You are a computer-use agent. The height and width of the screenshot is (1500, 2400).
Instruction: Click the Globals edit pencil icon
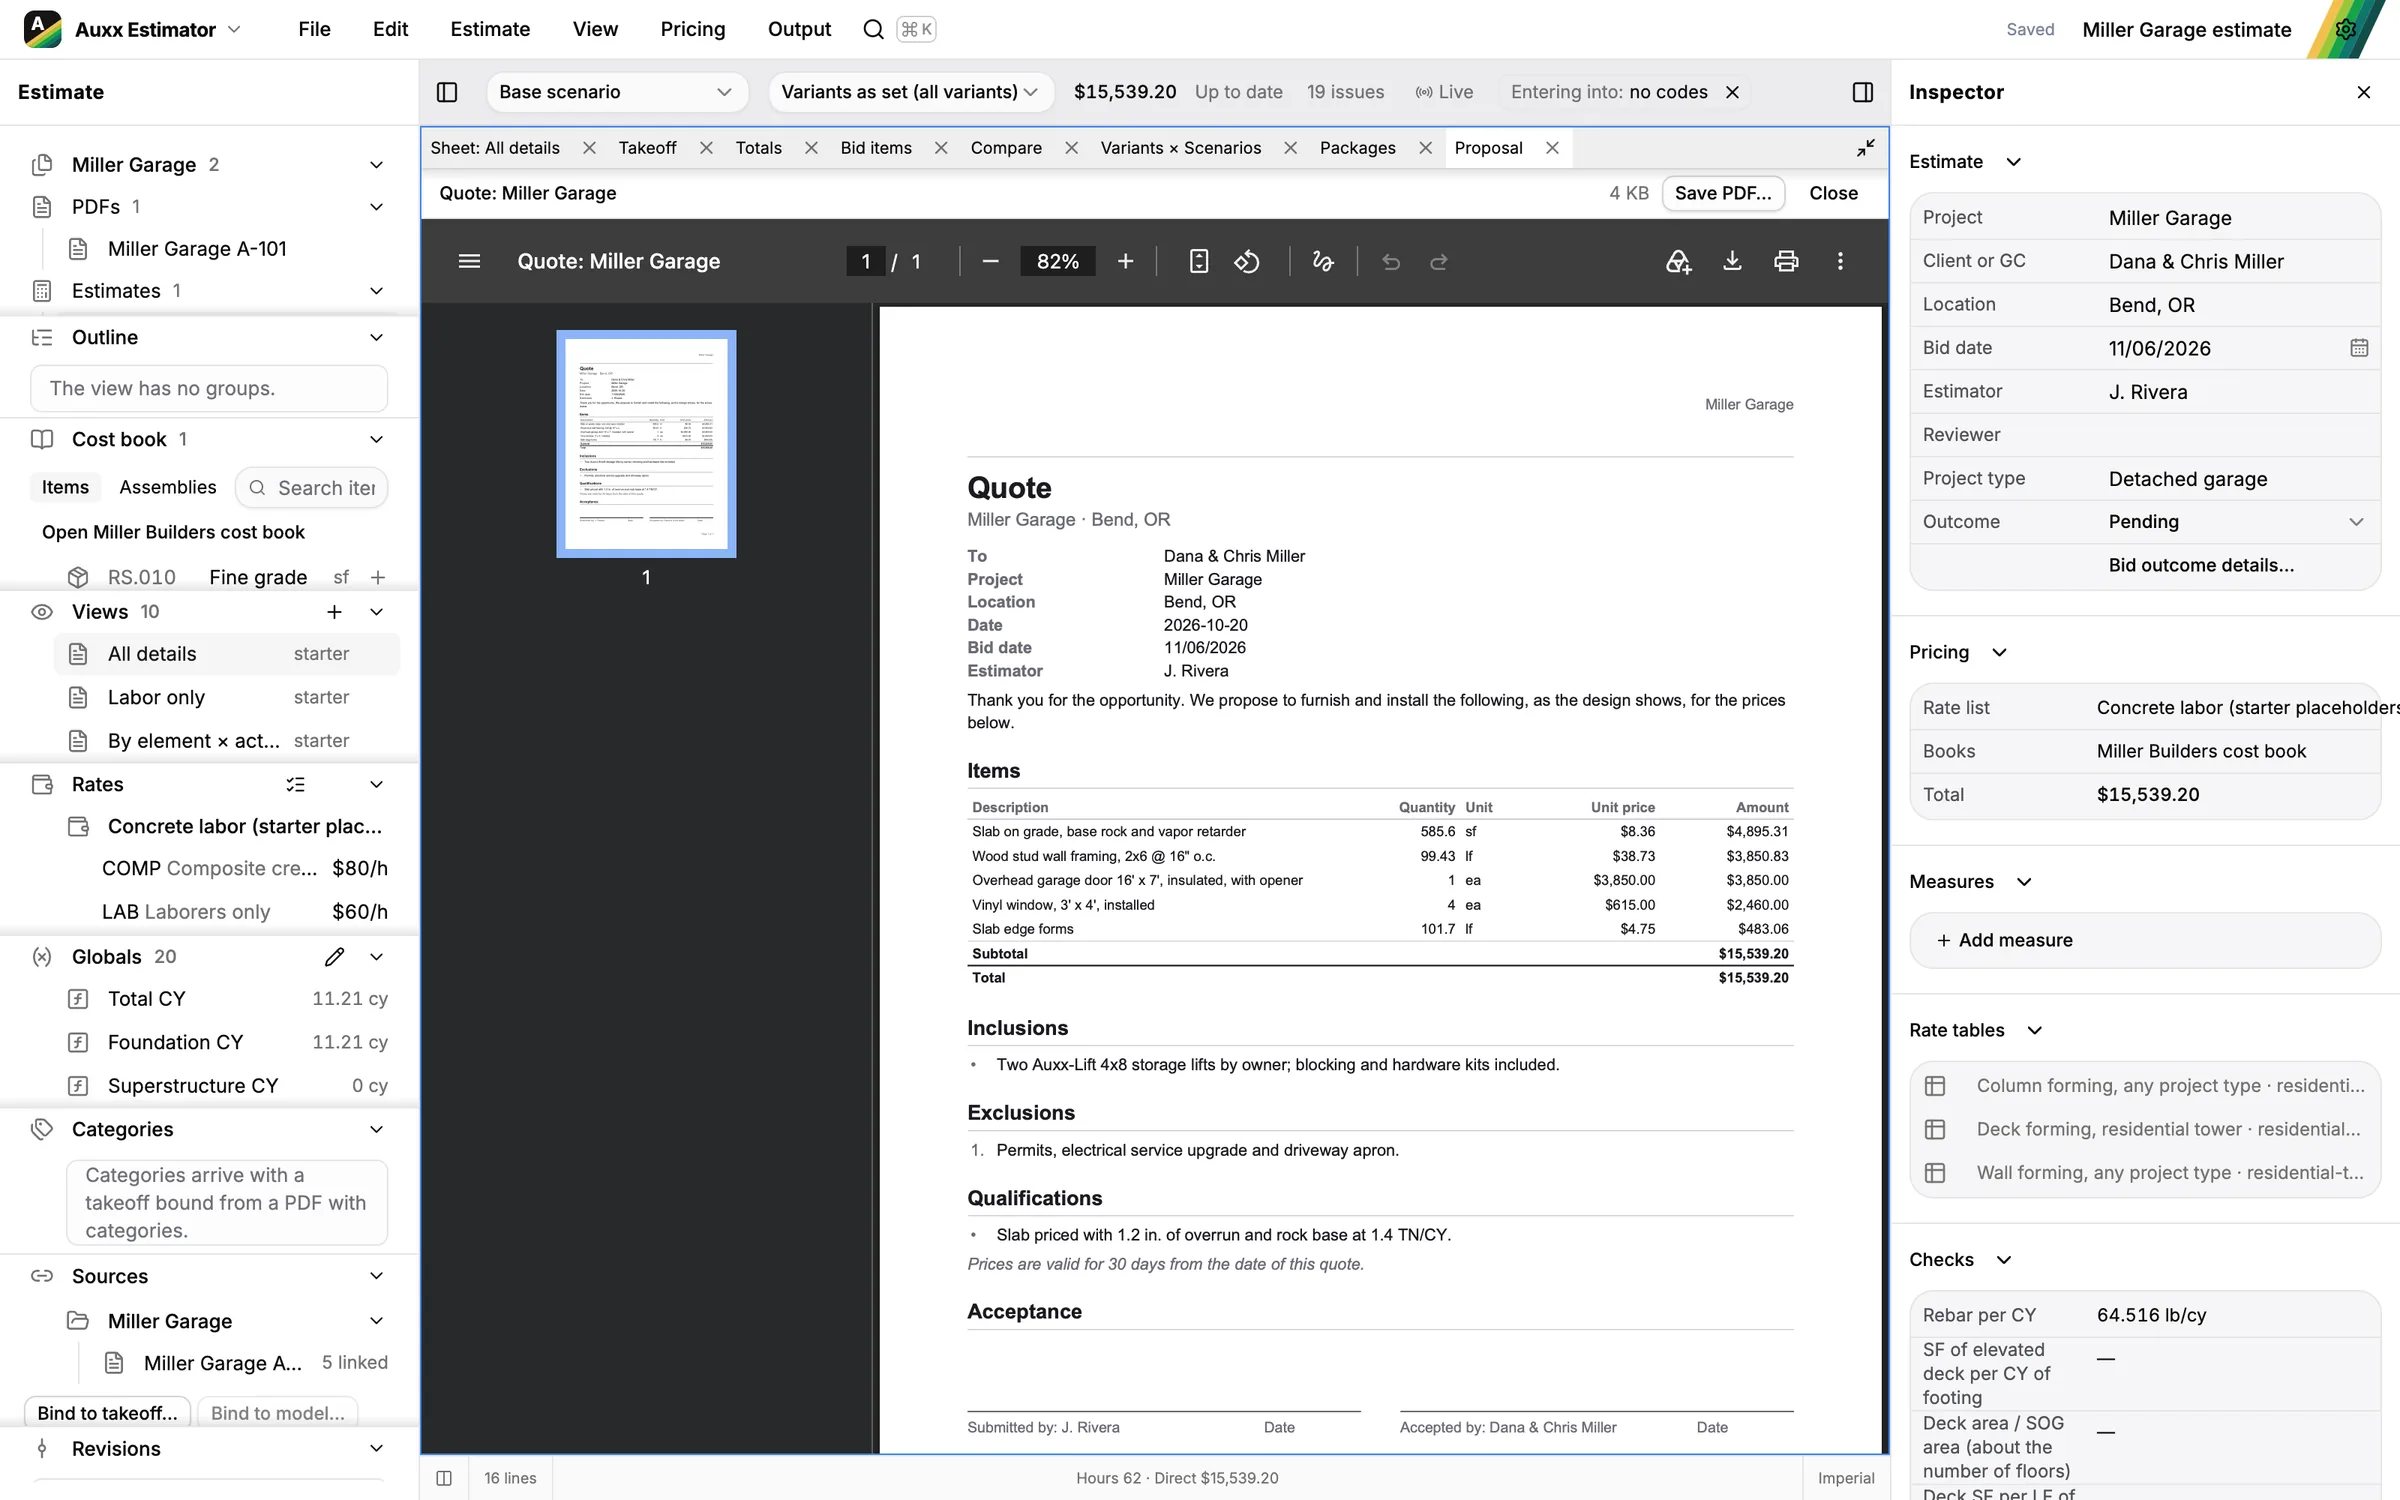tap(335, 957)
